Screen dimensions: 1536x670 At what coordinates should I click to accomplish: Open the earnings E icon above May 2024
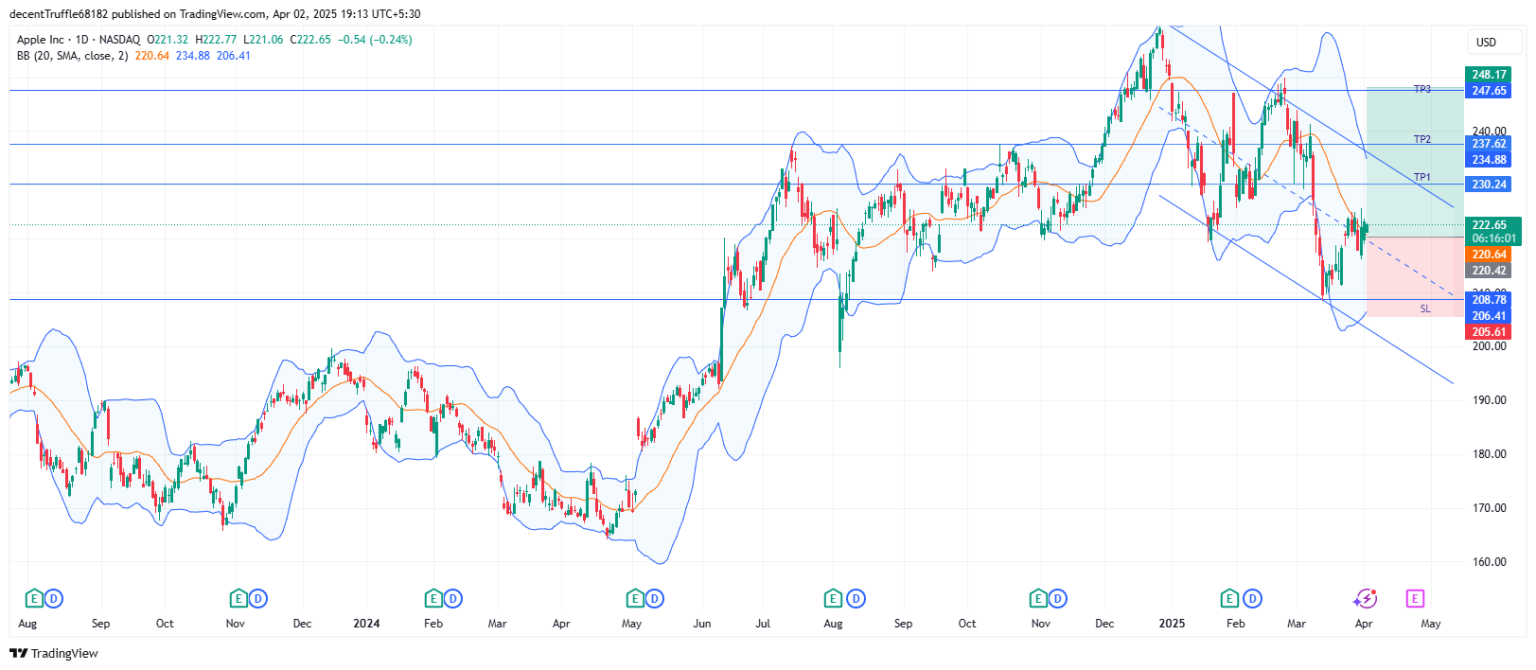tap(634, 599)
